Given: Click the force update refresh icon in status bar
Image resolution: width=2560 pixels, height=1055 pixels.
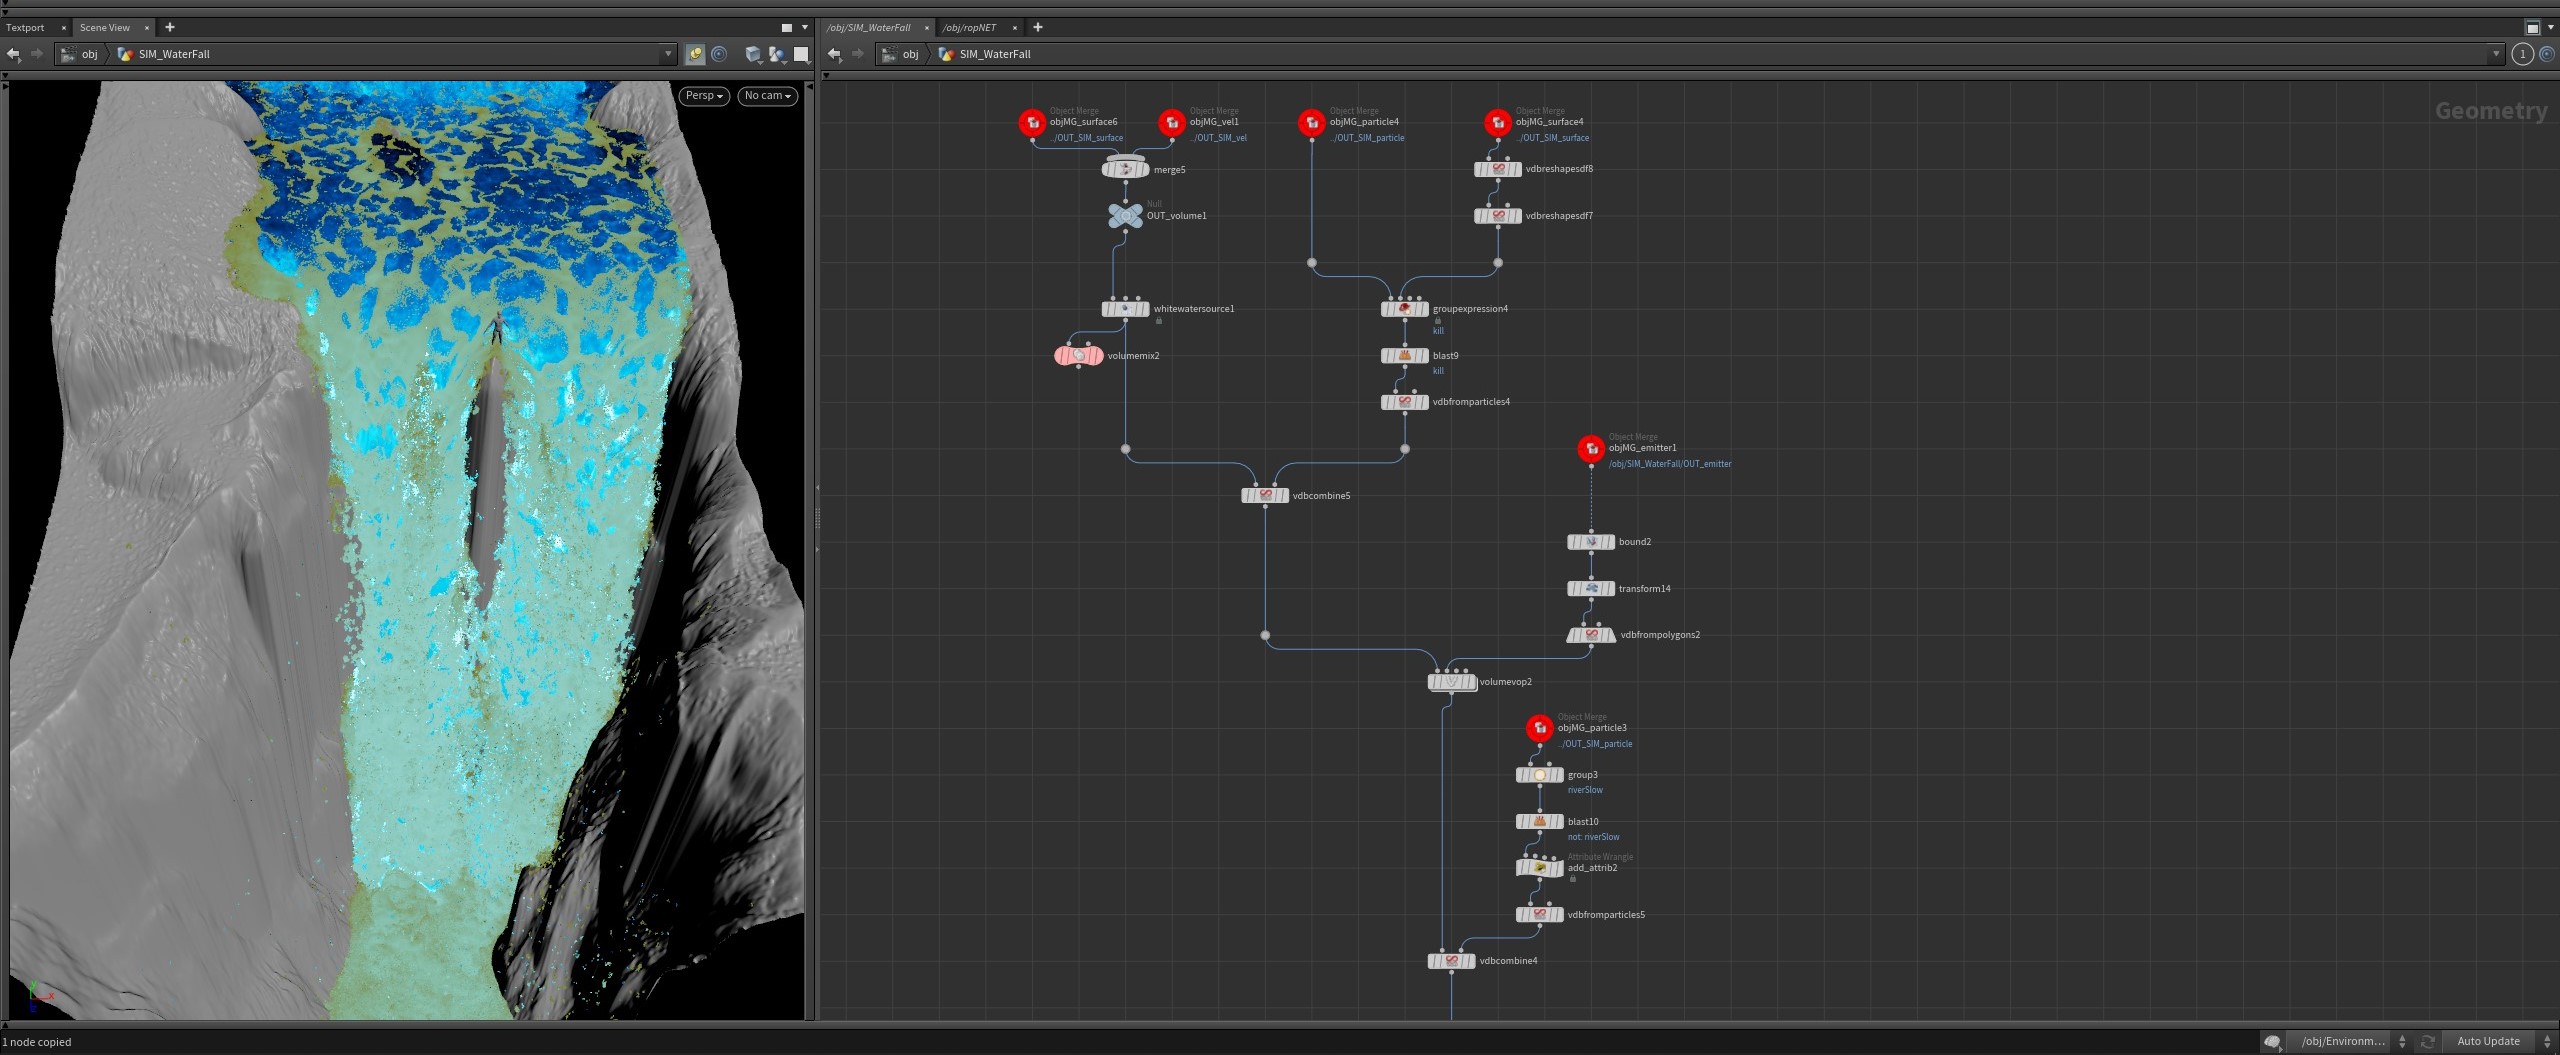Looking at the screenshot, I should (2428, 1042).
